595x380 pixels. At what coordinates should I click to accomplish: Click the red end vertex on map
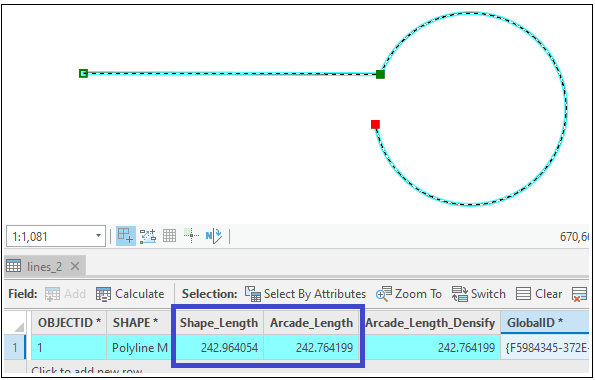(x=375, y=124)
